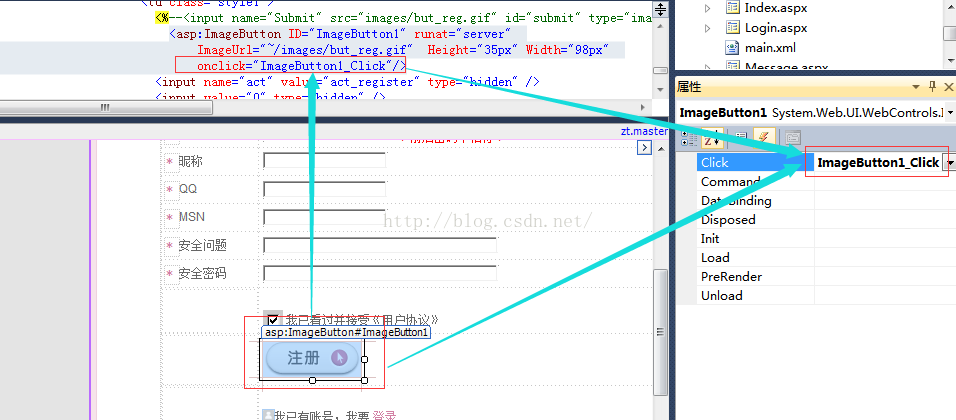Click the 注册 register image button
Viewport: 956px width, 420px height.
[312, 358]
